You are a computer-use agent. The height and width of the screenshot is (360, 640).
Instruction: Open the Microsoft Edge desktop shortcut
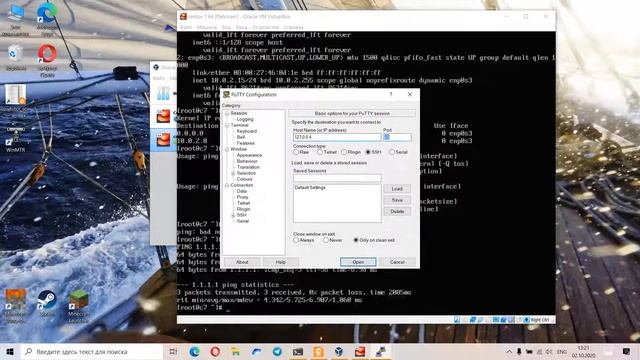tap(47, 19)
